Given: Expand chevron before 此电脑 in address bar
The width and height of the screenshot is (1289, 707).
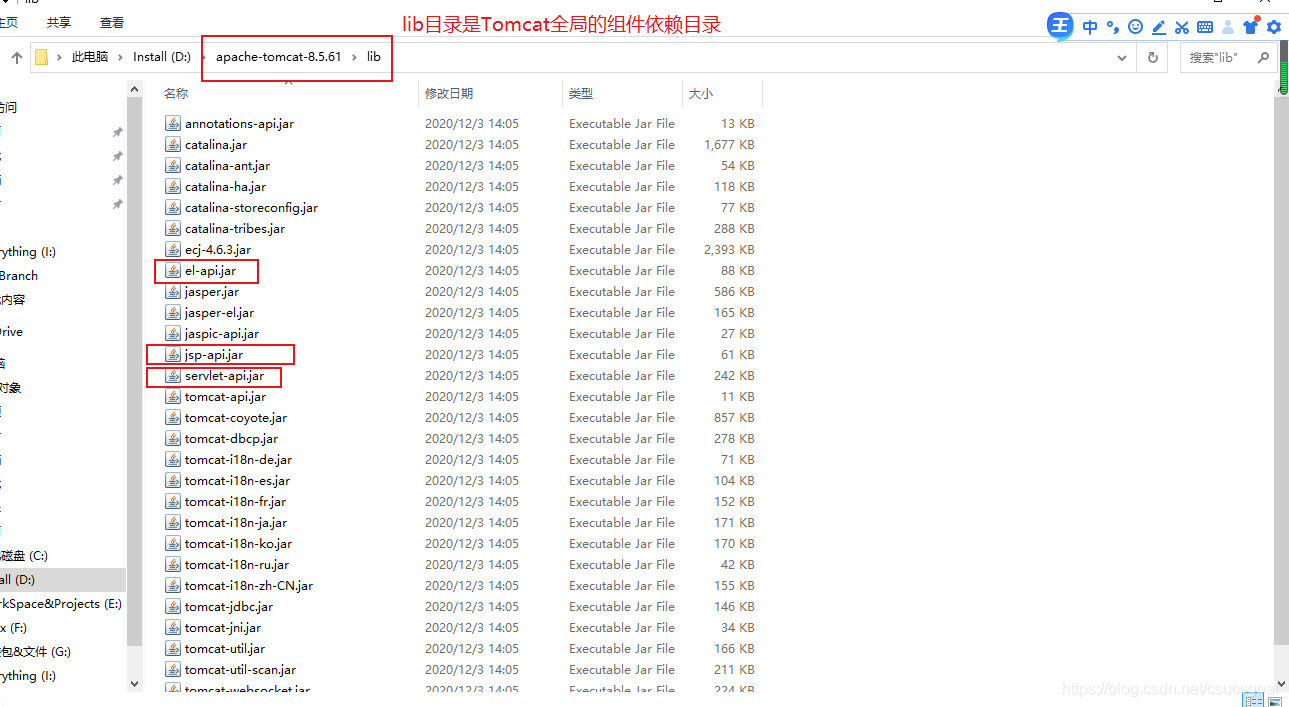Looking at the screenshot, I should tap(60, 58).
